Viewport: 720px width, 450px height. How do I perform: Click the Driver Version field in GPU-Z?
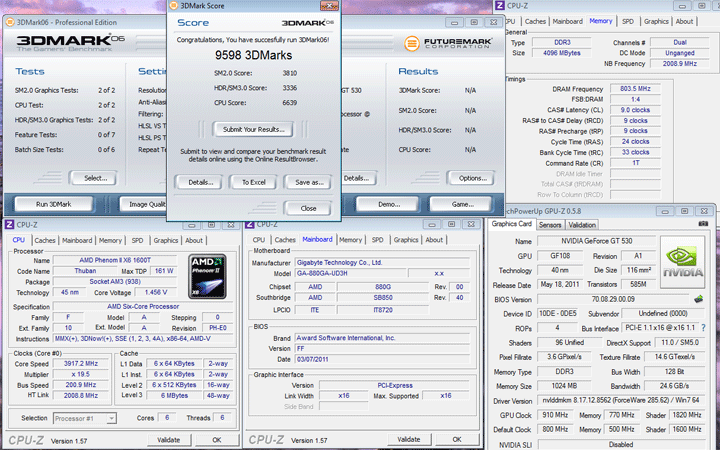coord(620,400)
